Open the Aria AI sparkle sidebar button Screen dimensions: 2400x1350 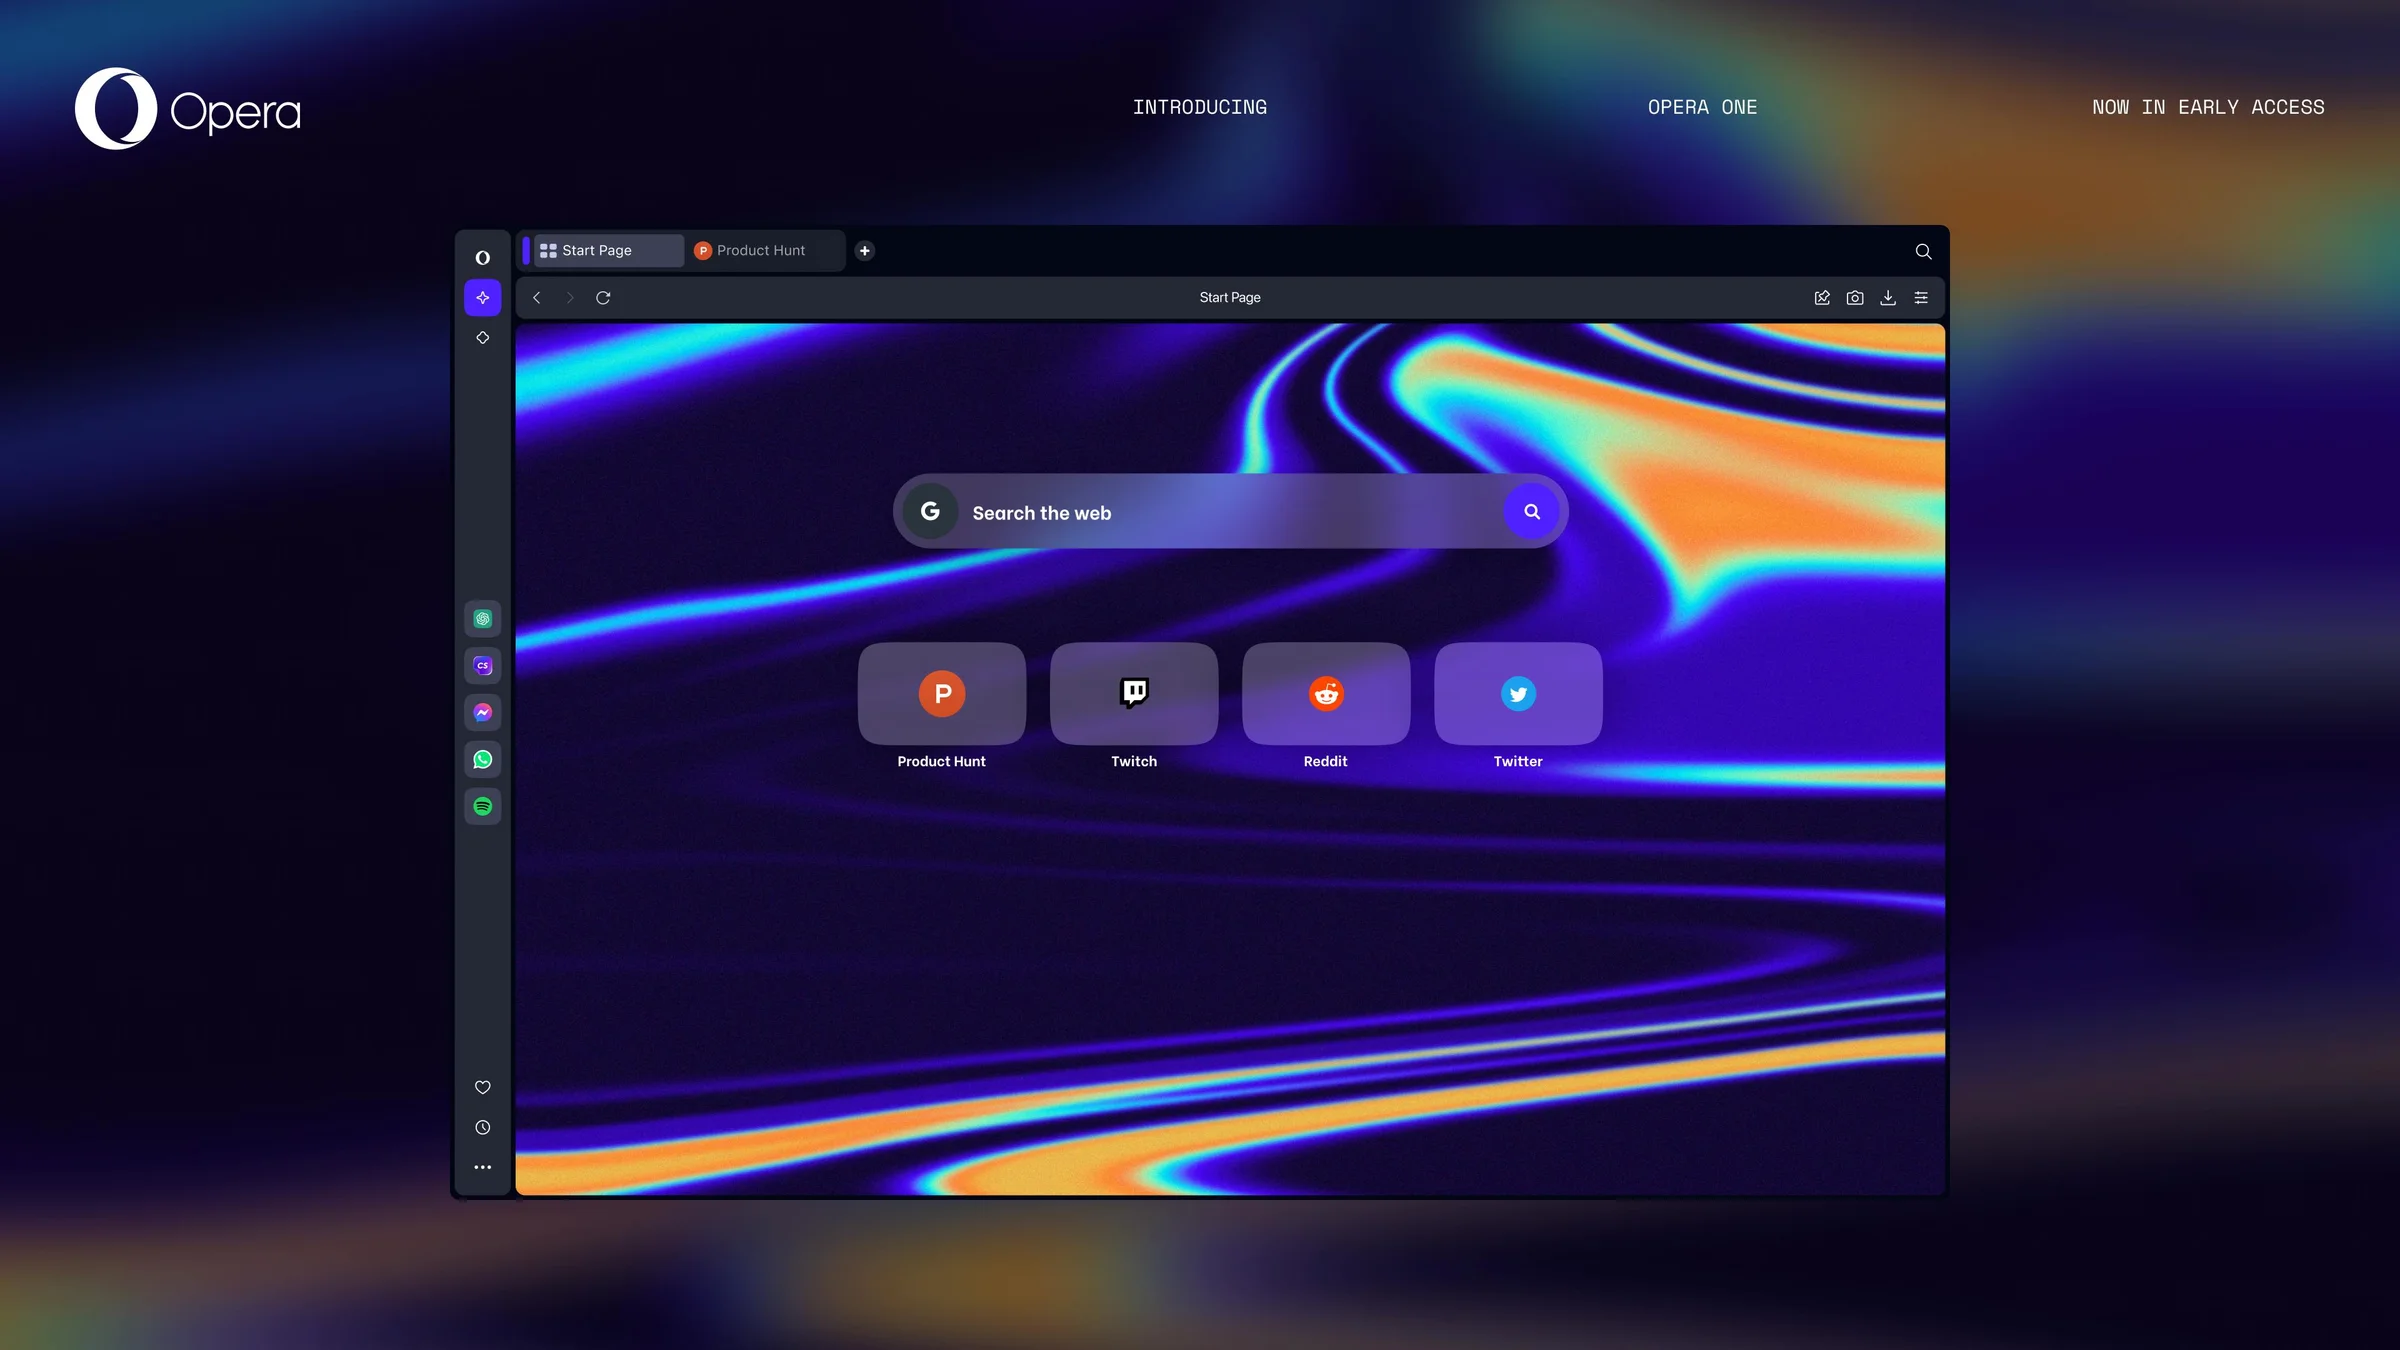click(482, 298)
